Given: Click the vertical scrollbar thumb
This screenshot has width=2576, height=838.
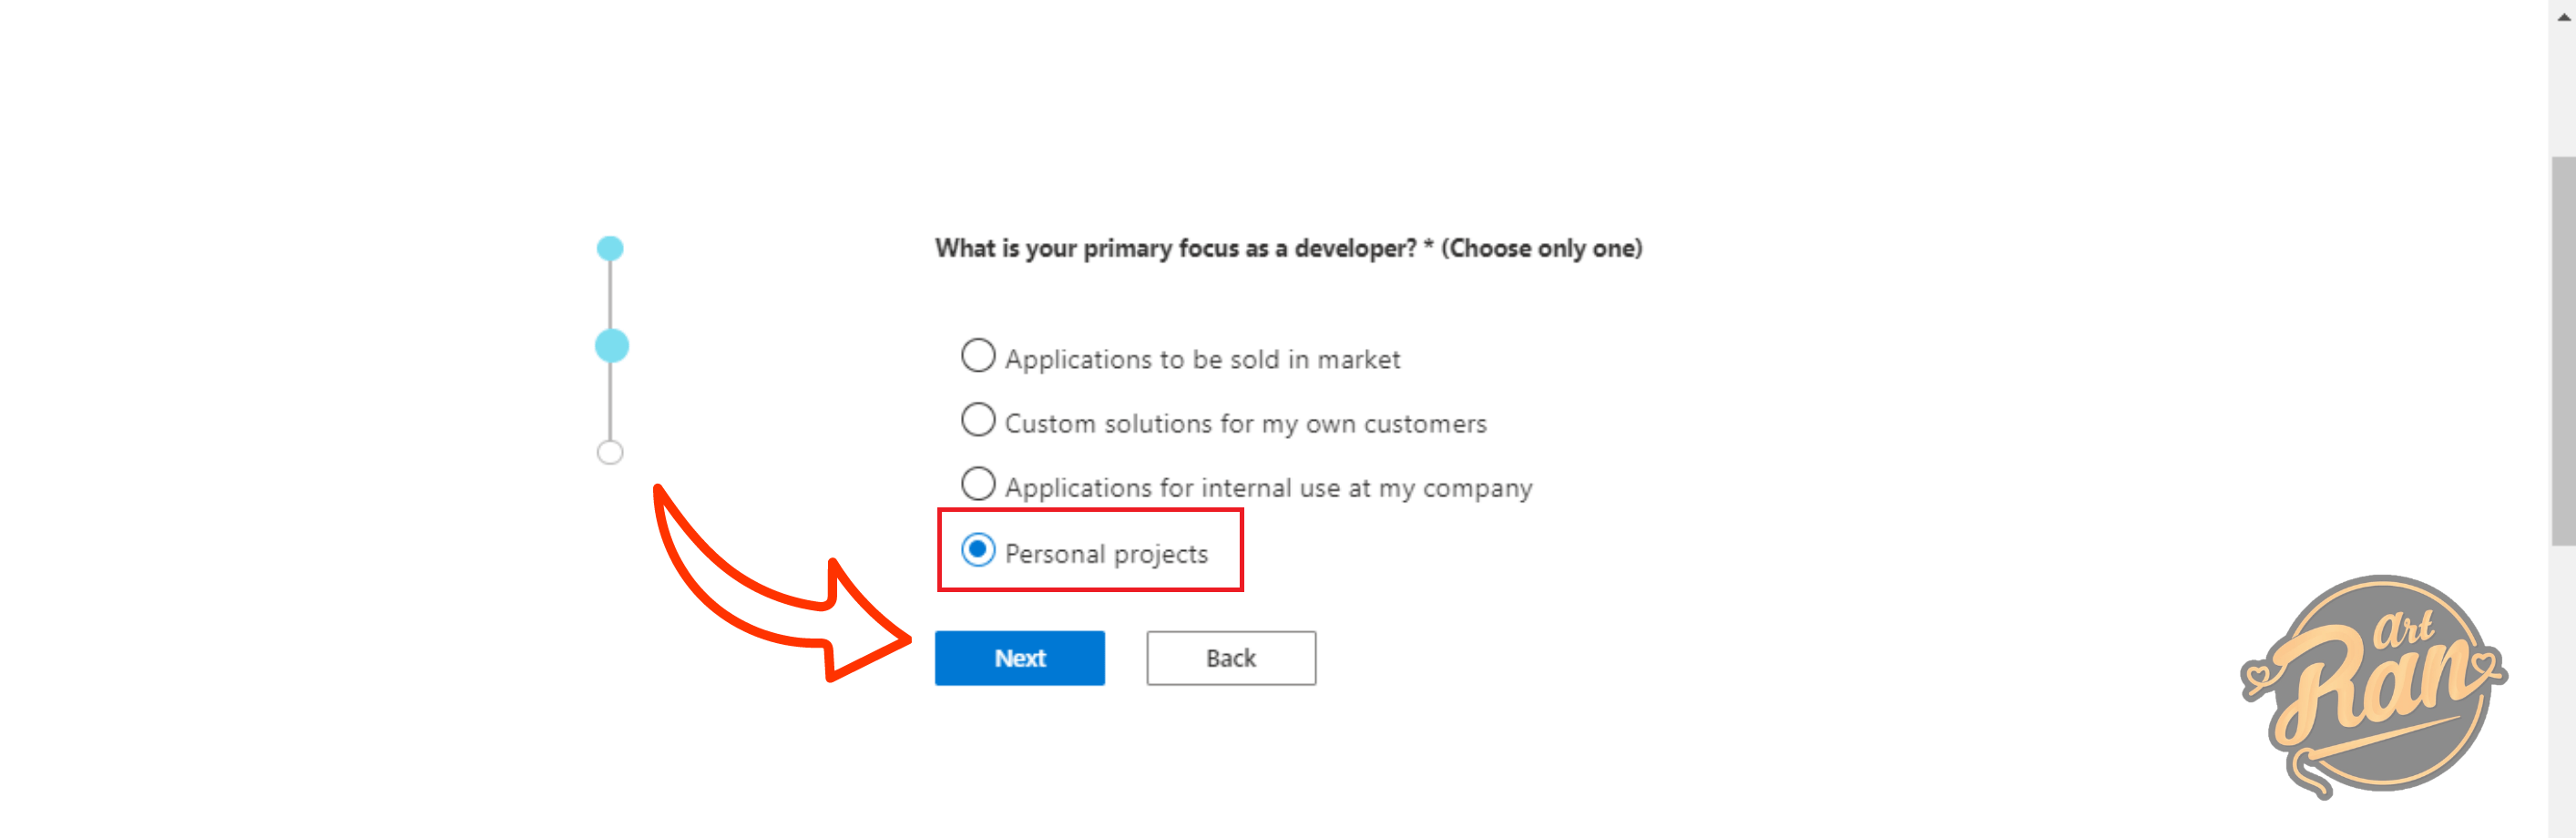Looking at the screenshot, I should pyautogui.click(x=2563, y=350).
